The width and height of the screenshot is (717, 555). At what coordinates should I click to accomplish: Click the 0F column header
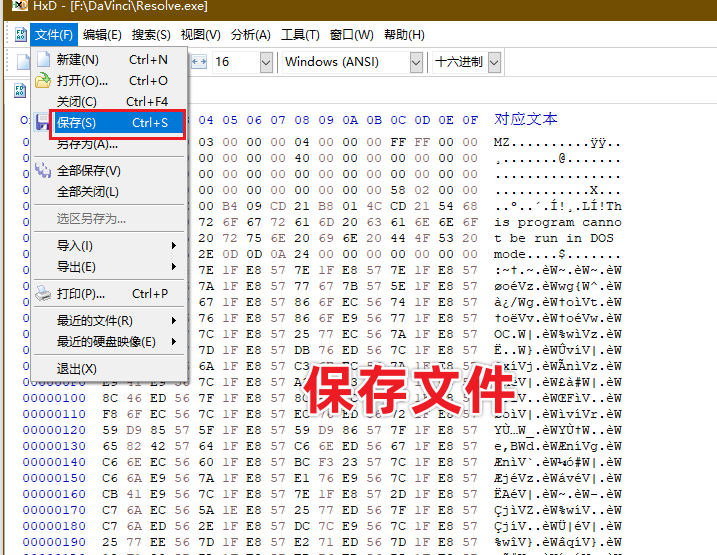[470, 120]
